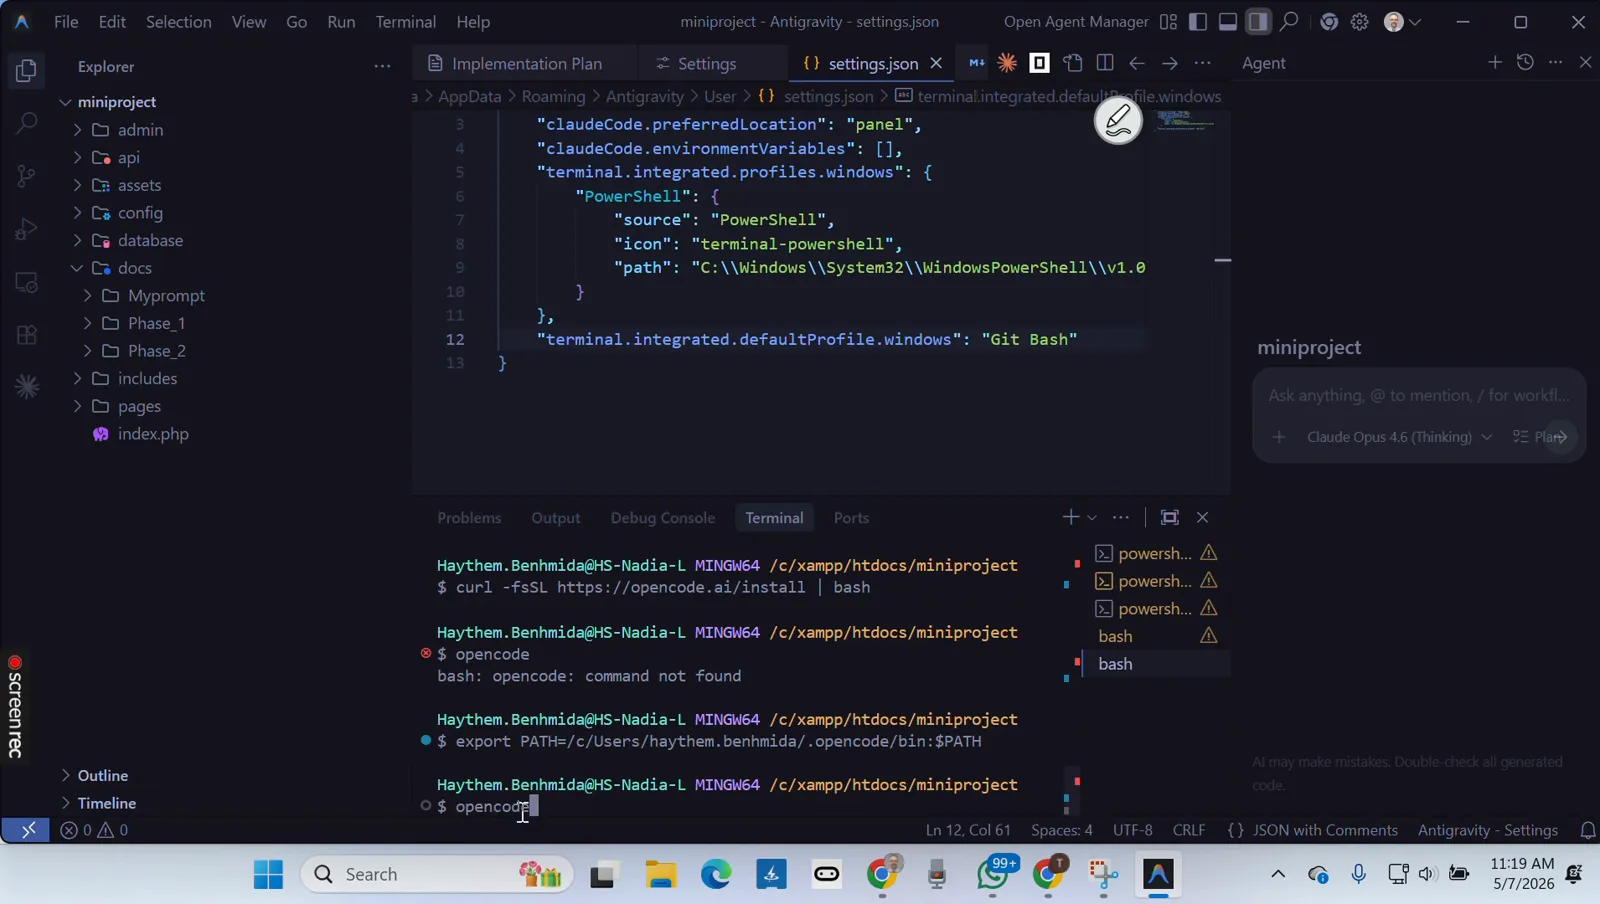Viewport: 1600px width, 904px height.
Task: Open the new terminal profile dropdown arrow
Action: pos(1092,517)
